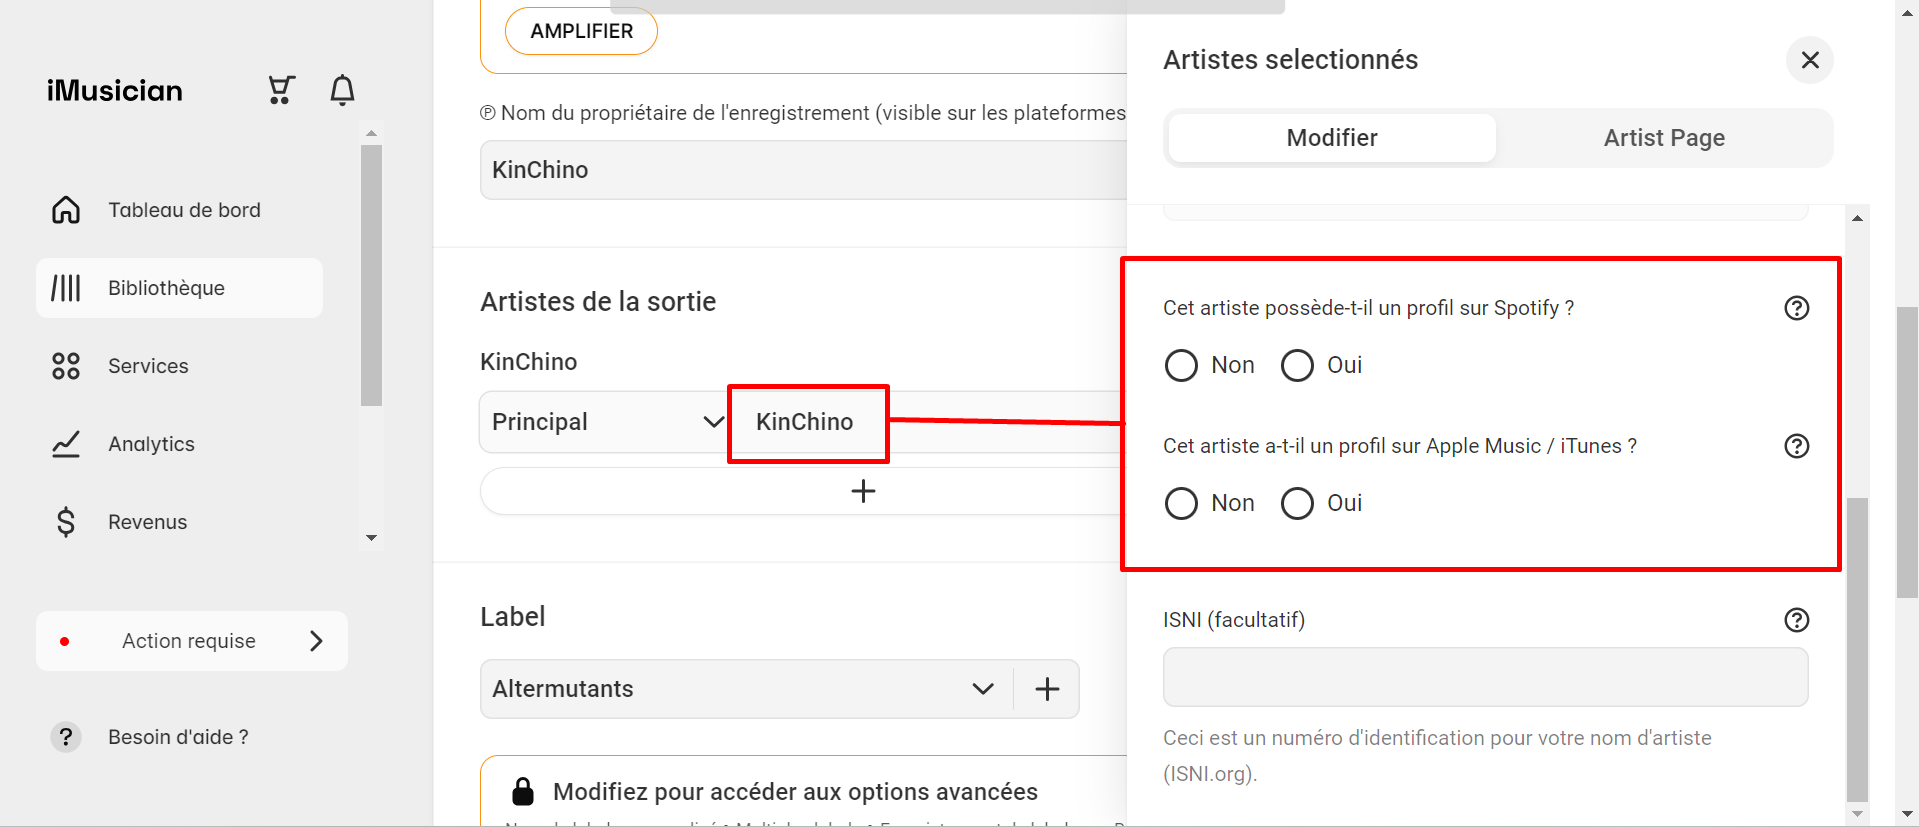Open help icon for Spotify profile question
This screenshot has height=827, width=1919.
pos(1797,308)
